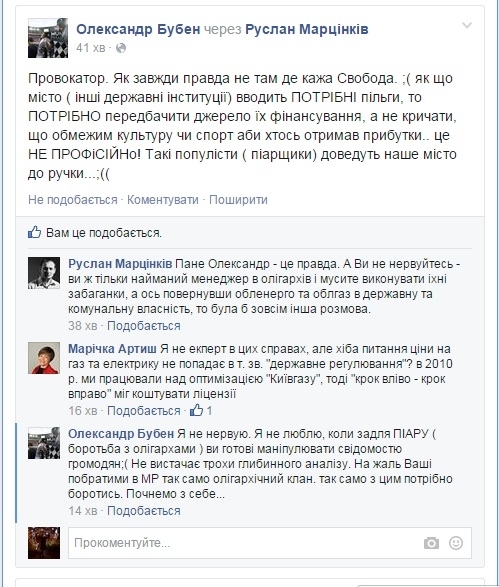Open Олександр Бубен's name in post header
Viewport: 499px width, 587px height.
[x=138, y=29]
